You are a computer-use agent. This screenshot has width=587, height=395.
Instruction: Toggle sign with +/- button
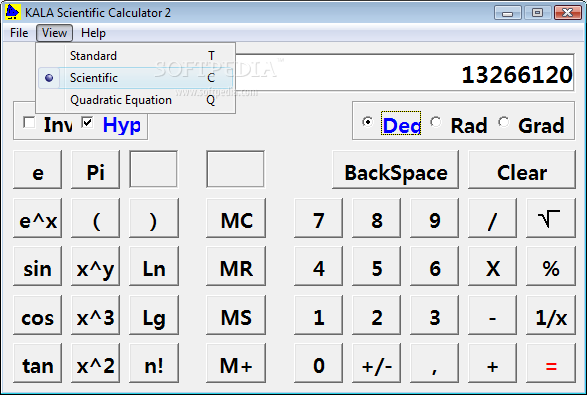point(376,363)
